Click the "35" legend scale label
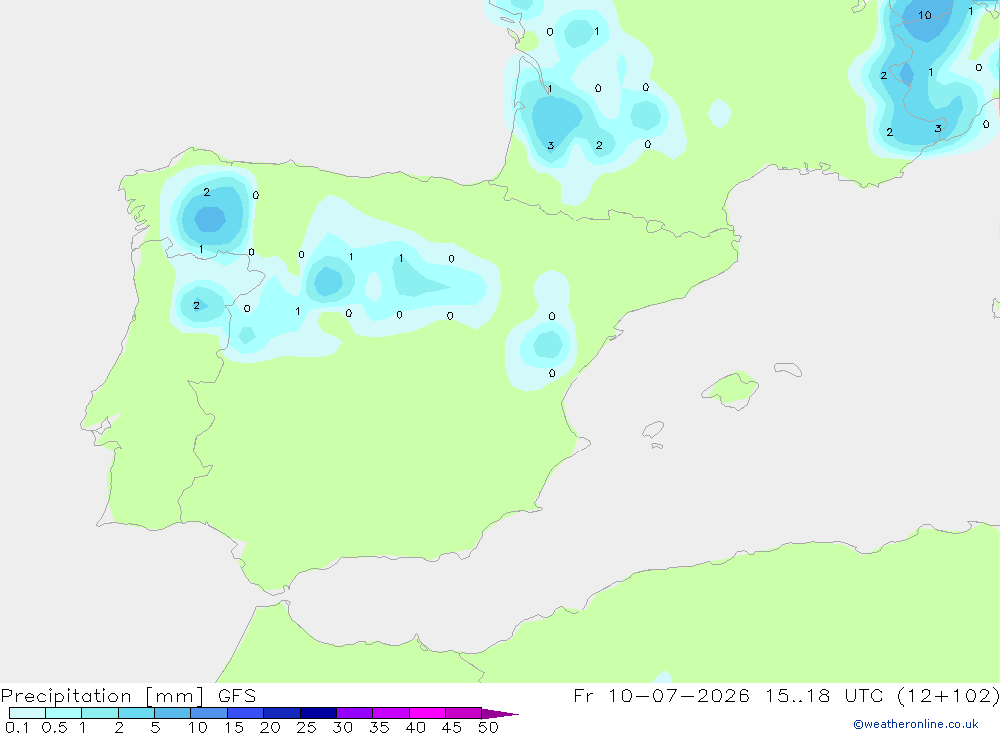The width and height of the screenshot is (1000, 733). 379,727
